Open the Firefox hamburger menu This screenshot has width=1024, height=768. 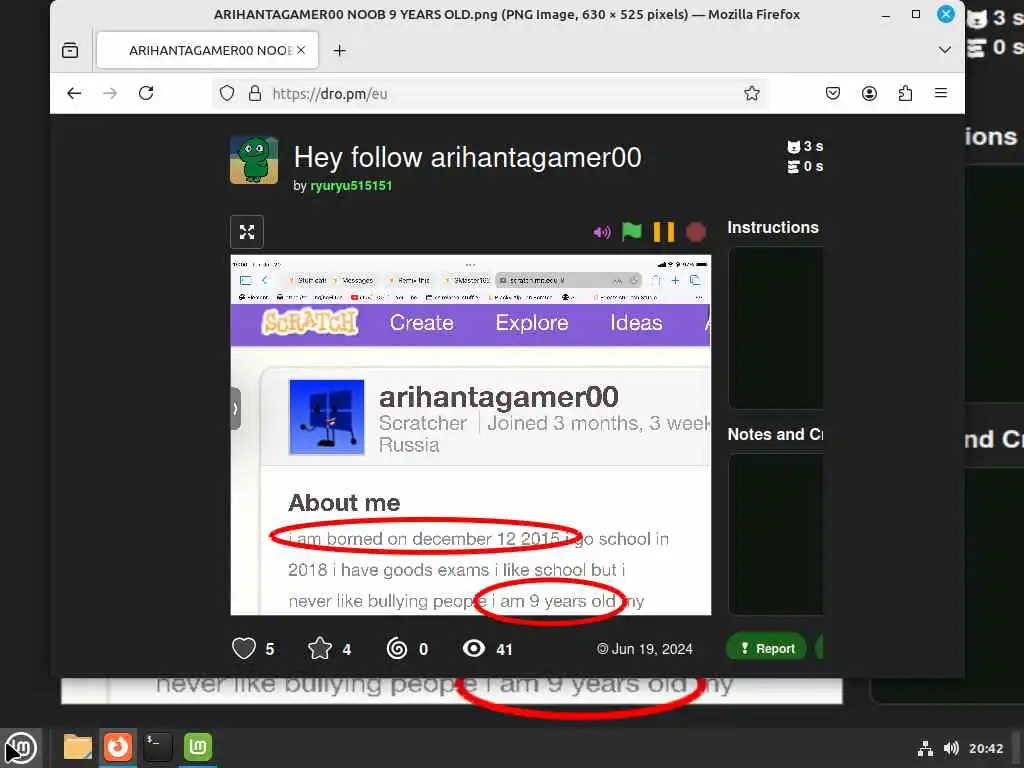click(941, 93)
